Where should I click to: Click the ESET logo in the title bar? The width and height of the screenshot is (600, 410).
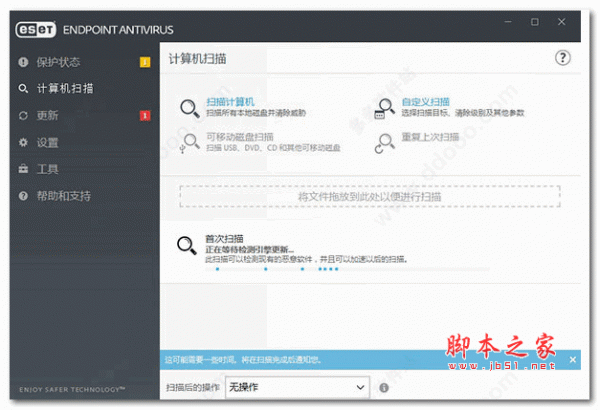pyautogui.click(x=36, y=29)
